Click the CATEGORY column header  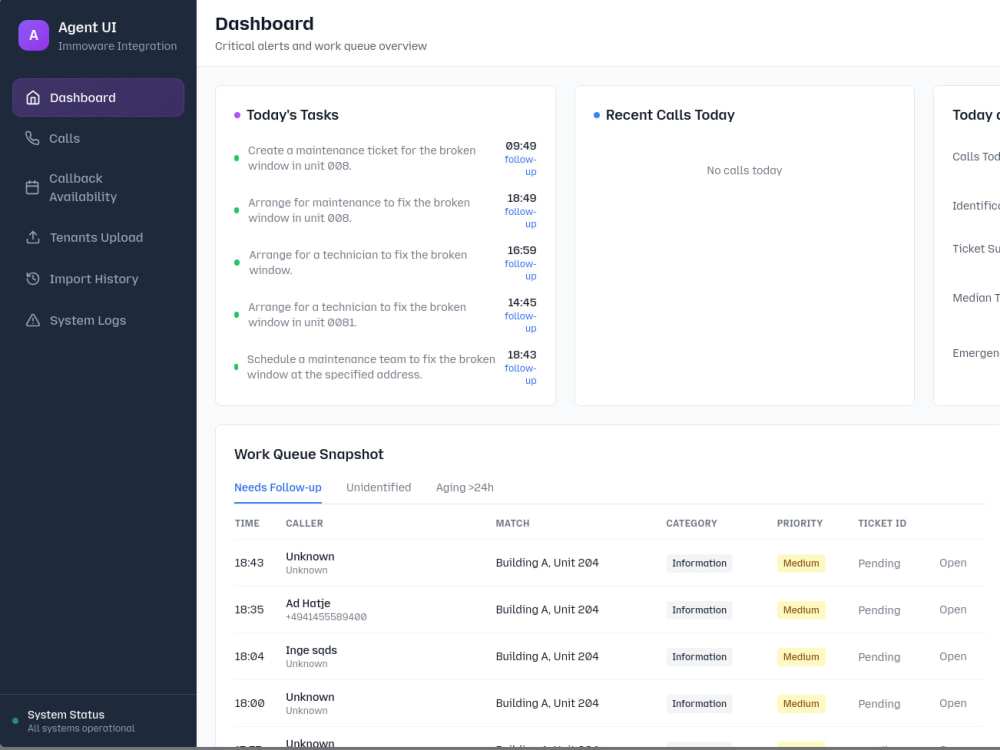(x=691, y=523)
